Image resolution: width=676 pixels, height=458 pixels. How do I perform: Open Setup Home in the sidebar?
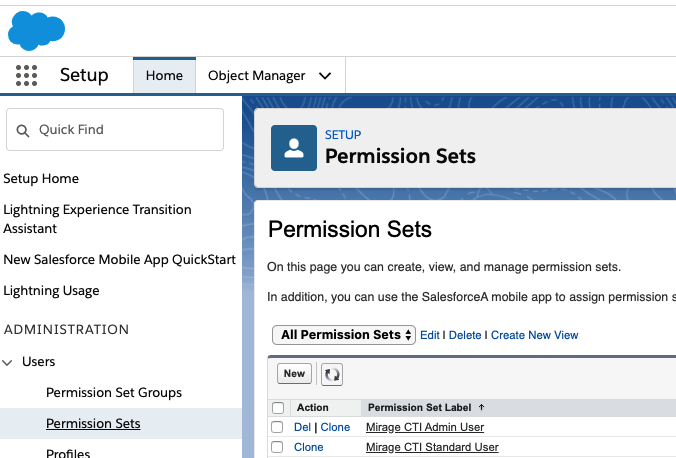[41, 179]
